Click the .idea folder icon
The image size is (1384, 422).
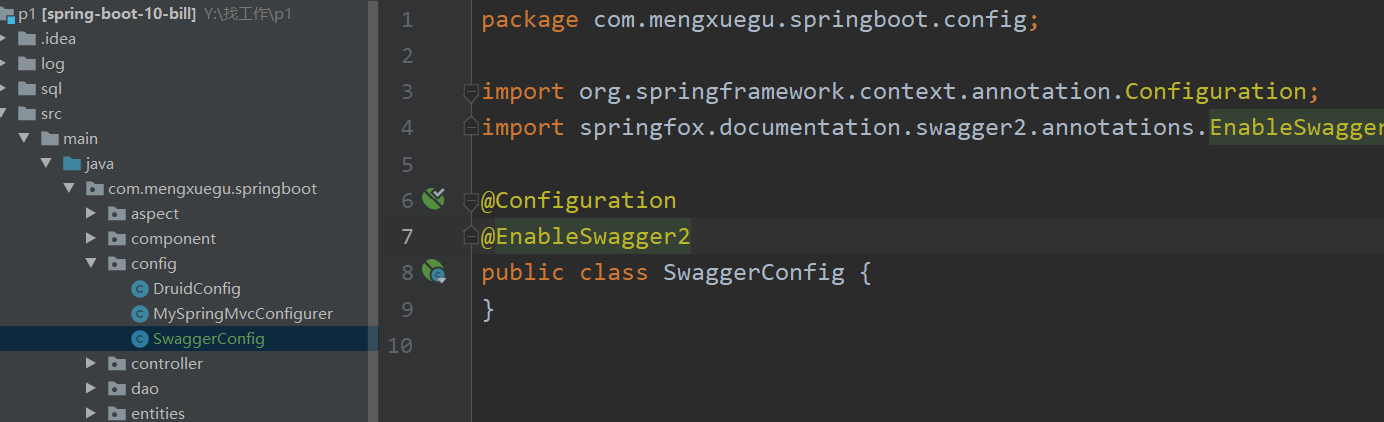[27, 39]
